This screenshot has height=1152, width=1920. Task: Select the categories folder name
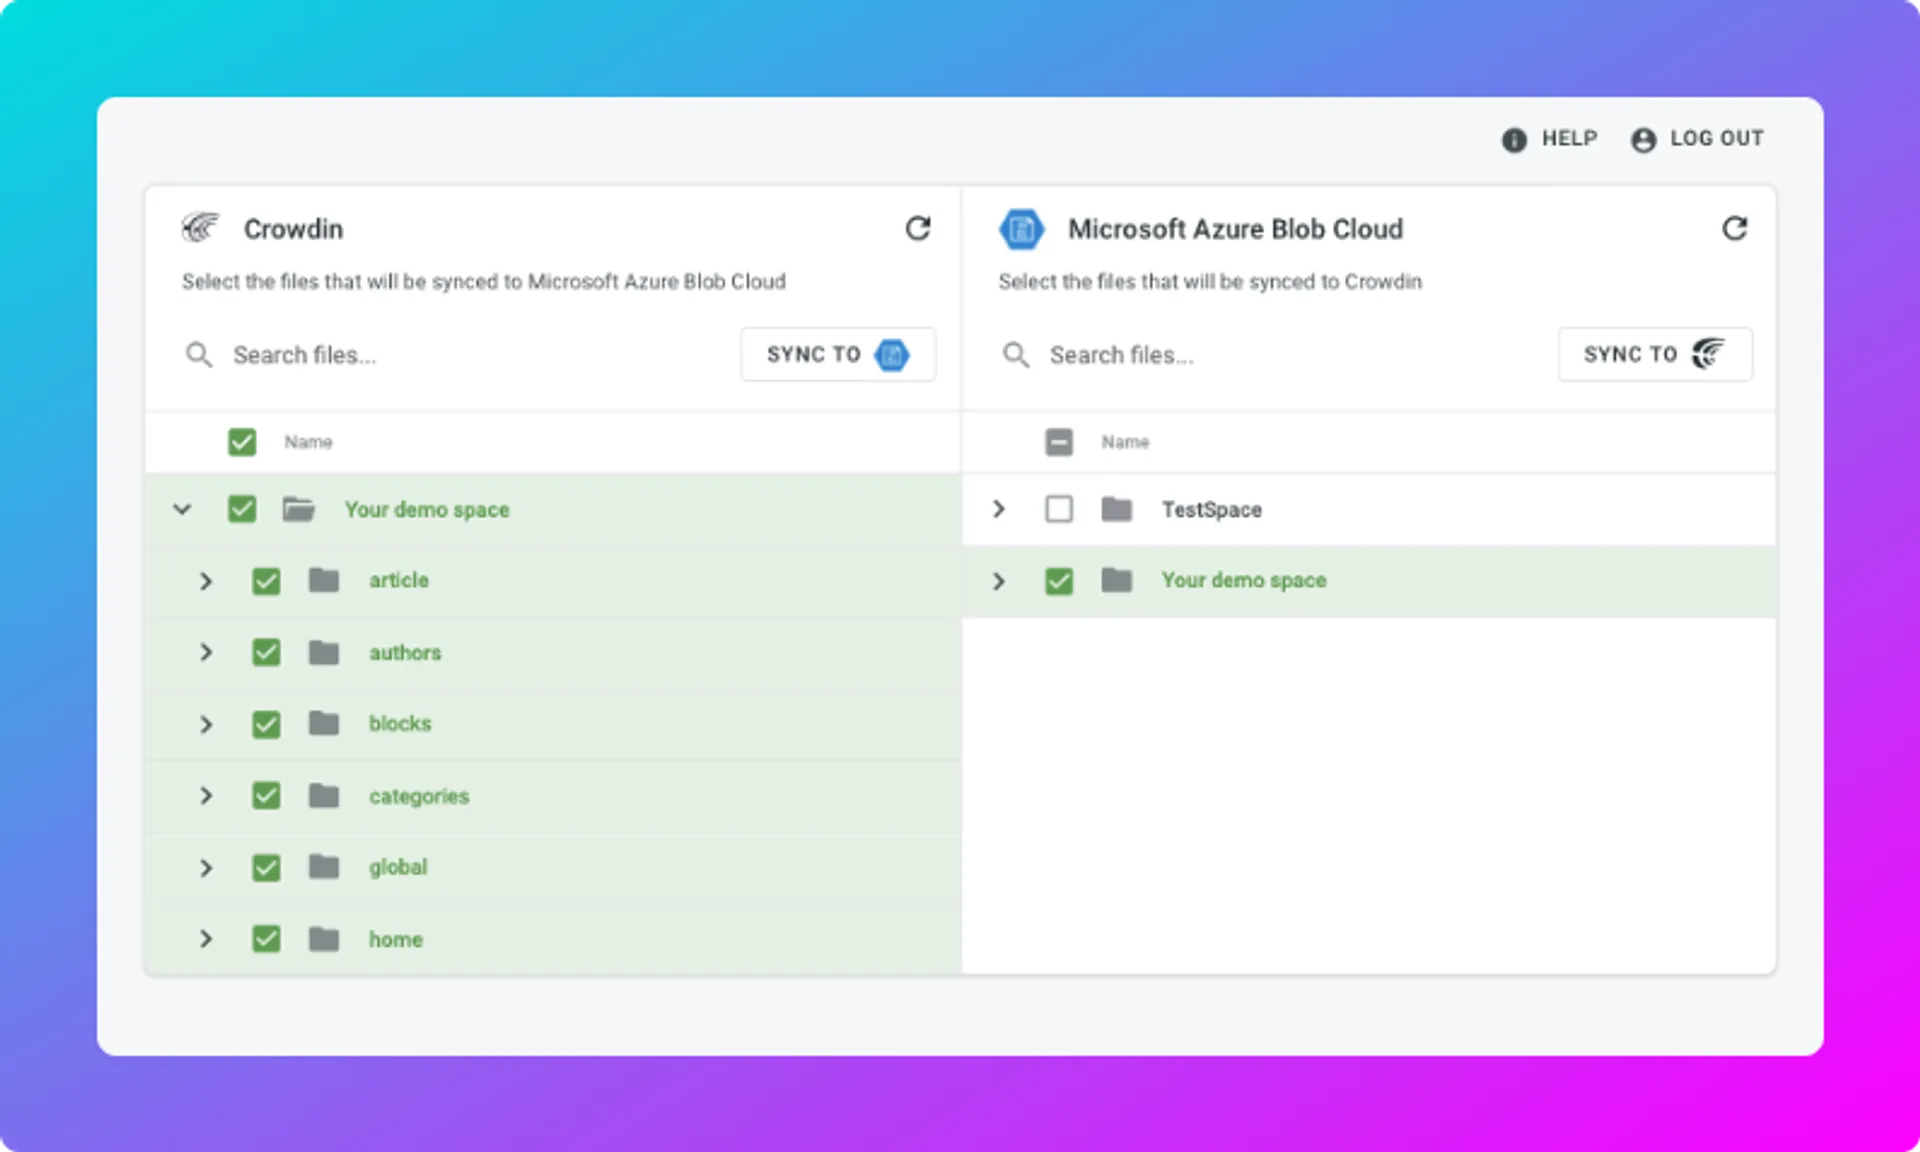(x=419, y=796)
